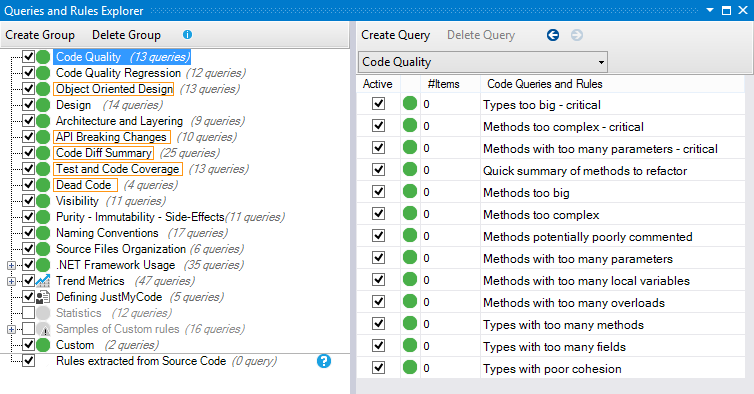754x394 pixels.
Task: Uncheck the Code Quality group checkbox
Action: (28, 57)
